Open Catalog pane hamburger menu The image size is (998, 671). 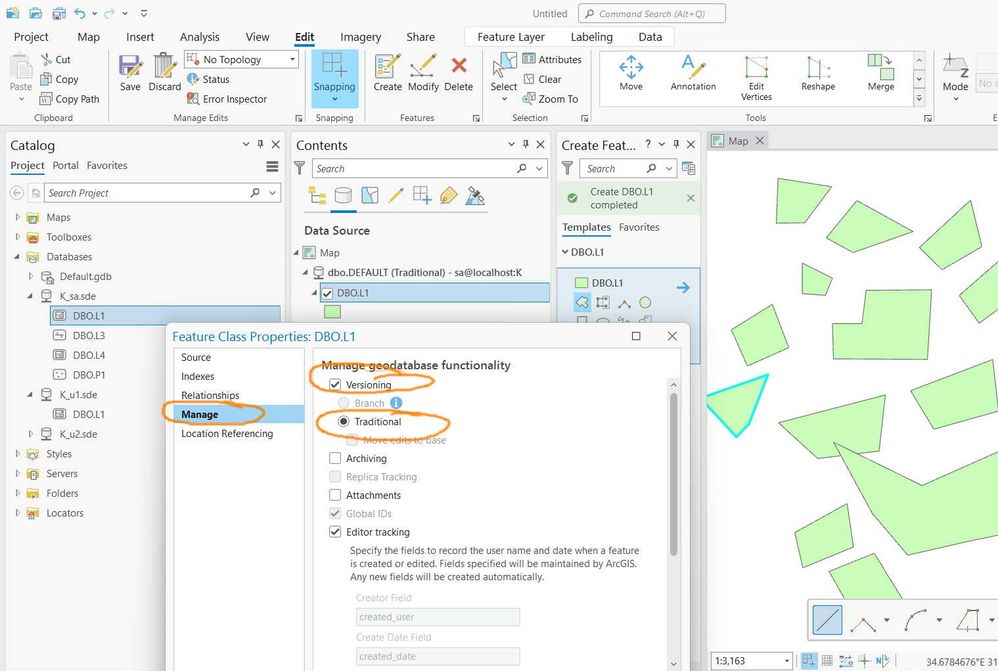[272, 166]
